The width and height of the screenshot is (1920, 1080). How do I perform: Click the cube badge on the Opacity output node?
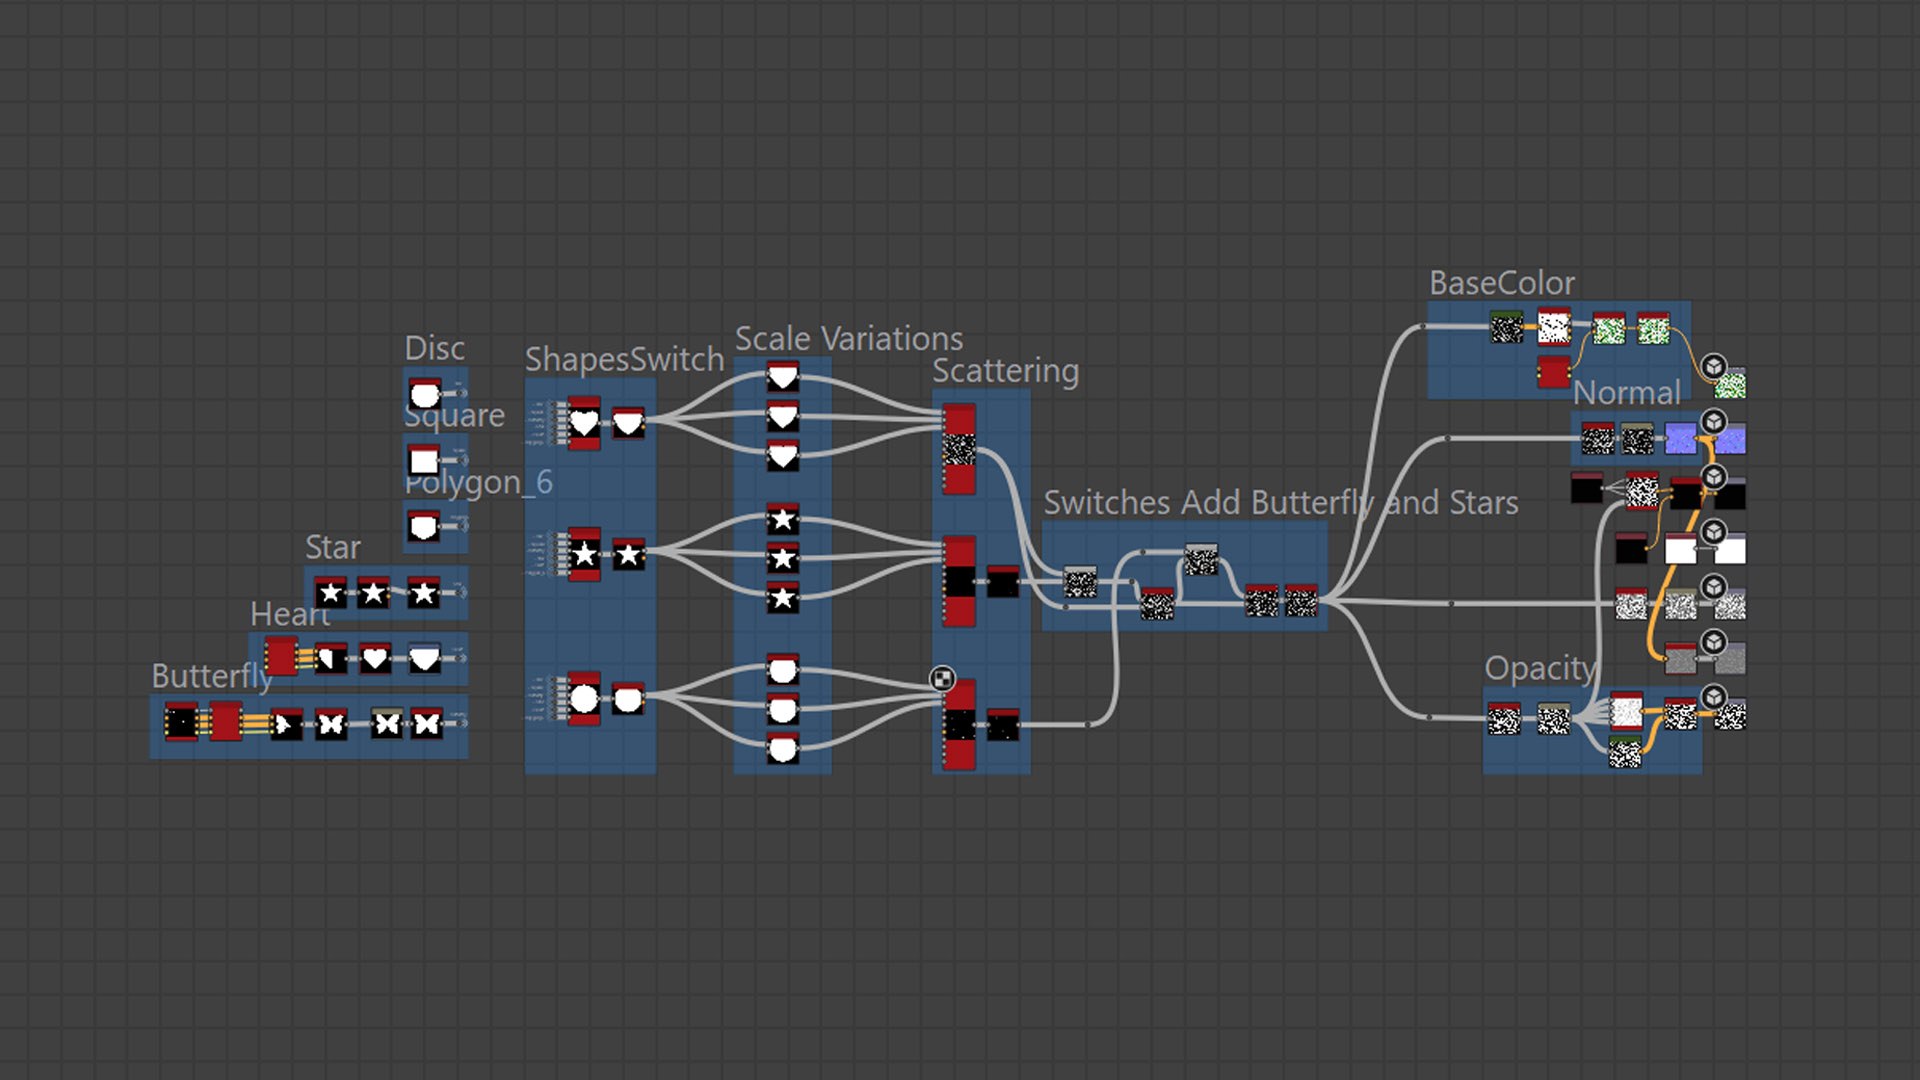[1713, 696]
